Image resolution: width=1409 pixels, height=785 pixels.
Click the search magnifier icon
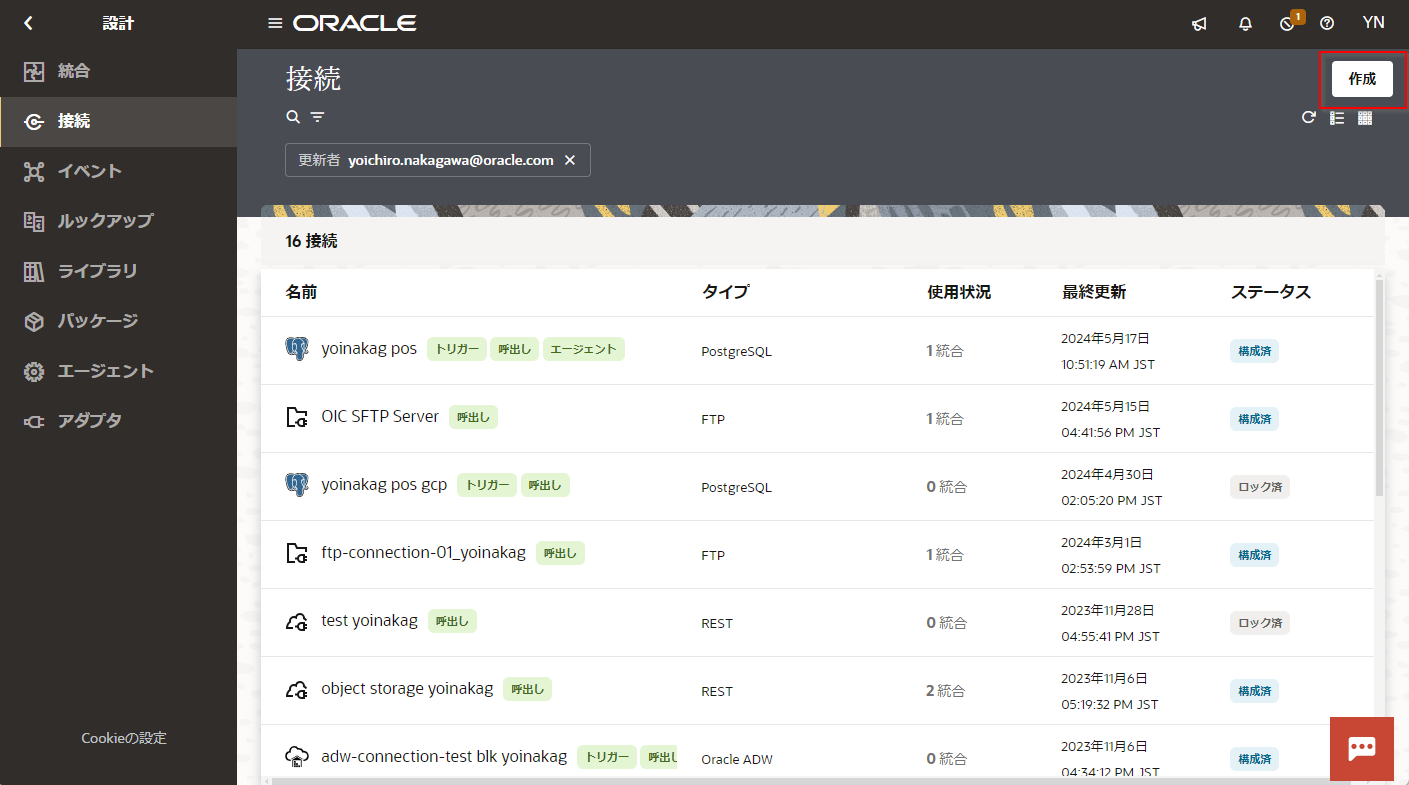293,117
